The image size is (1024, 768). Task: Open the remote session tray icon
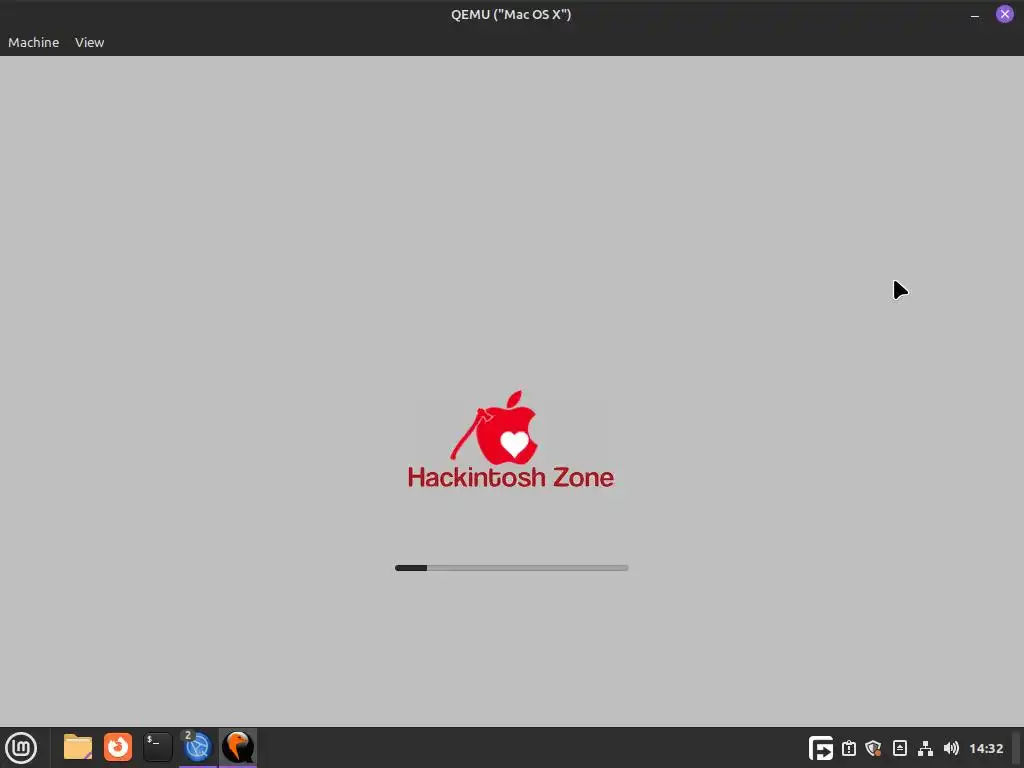(x=821, y=748)
